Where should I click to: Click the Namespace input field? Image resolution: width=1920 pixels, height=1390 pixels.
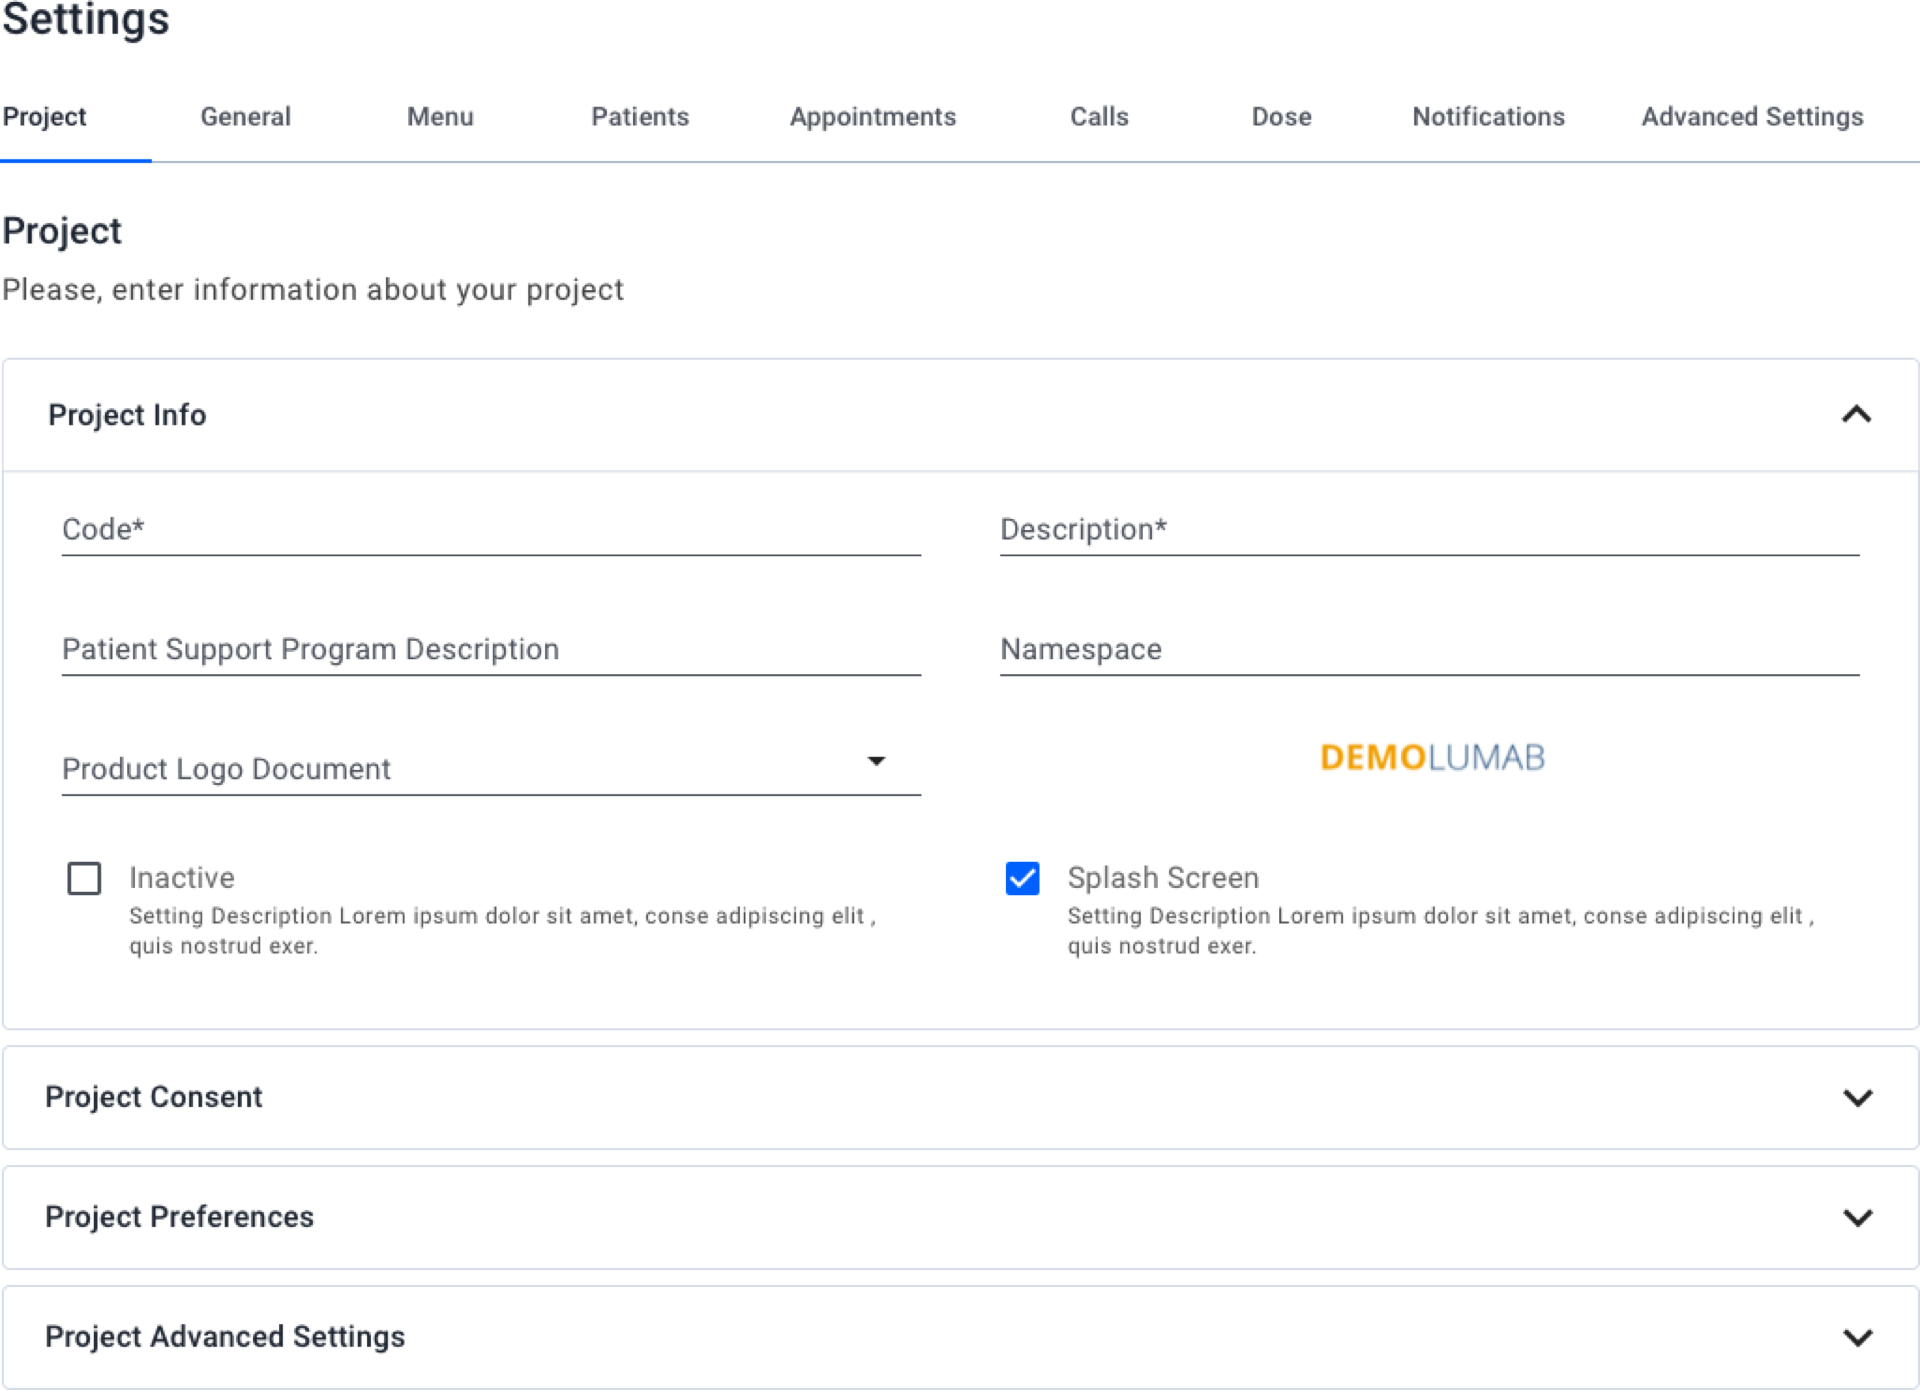1429,650
